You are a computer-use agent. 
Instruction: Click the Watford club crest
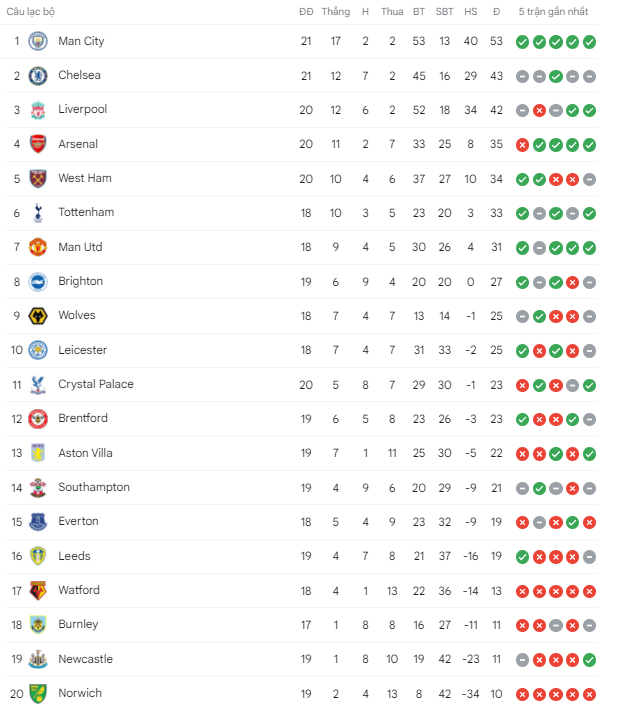pyautogui.click(x=38, y=591)
